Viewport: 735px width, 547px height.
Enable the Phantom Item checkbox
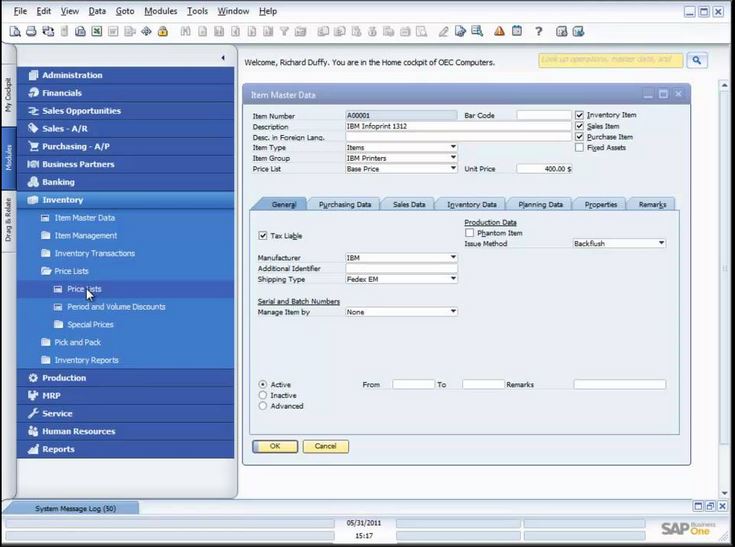469,233
